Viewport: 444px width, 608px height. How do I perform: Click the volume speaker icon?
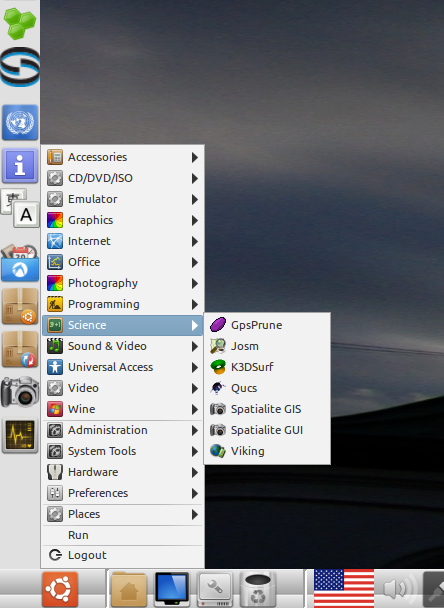[398, 589]
